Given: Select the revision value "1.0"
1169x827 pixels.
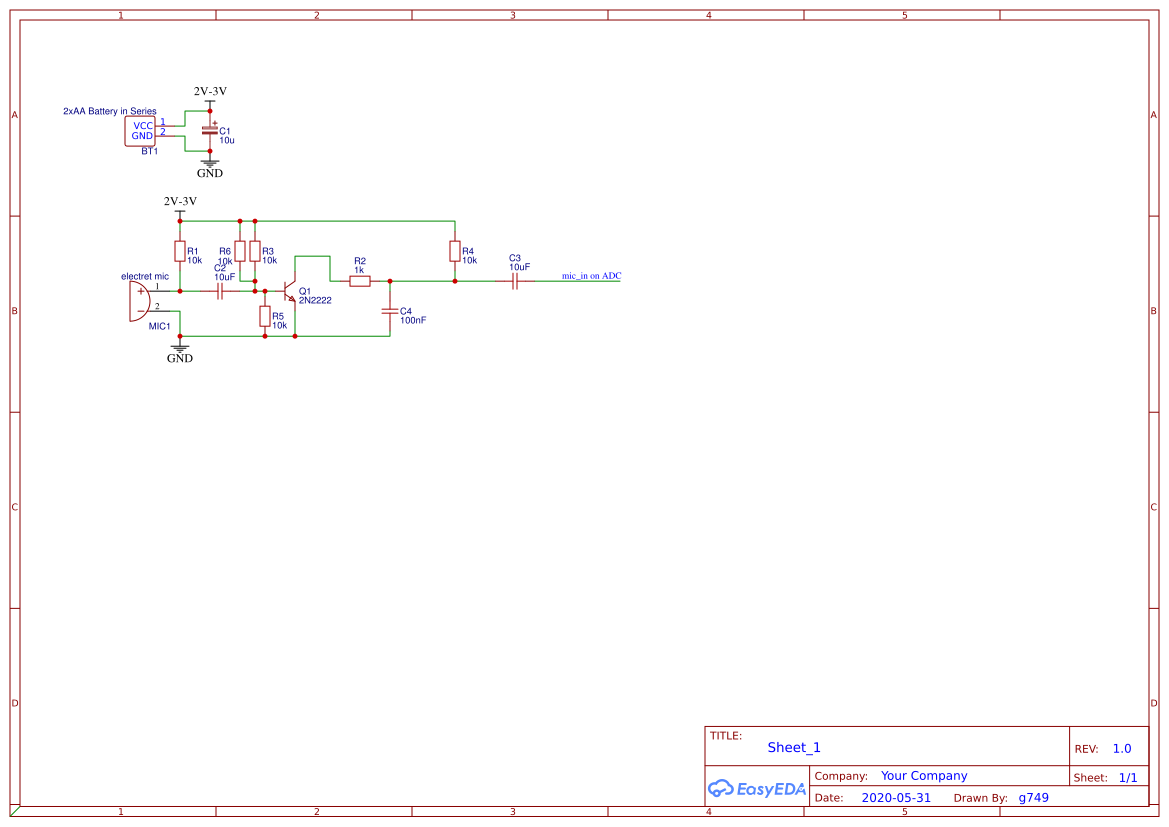Looking at the screenshot, I should pyautogui.click(x=1122, y=749).
